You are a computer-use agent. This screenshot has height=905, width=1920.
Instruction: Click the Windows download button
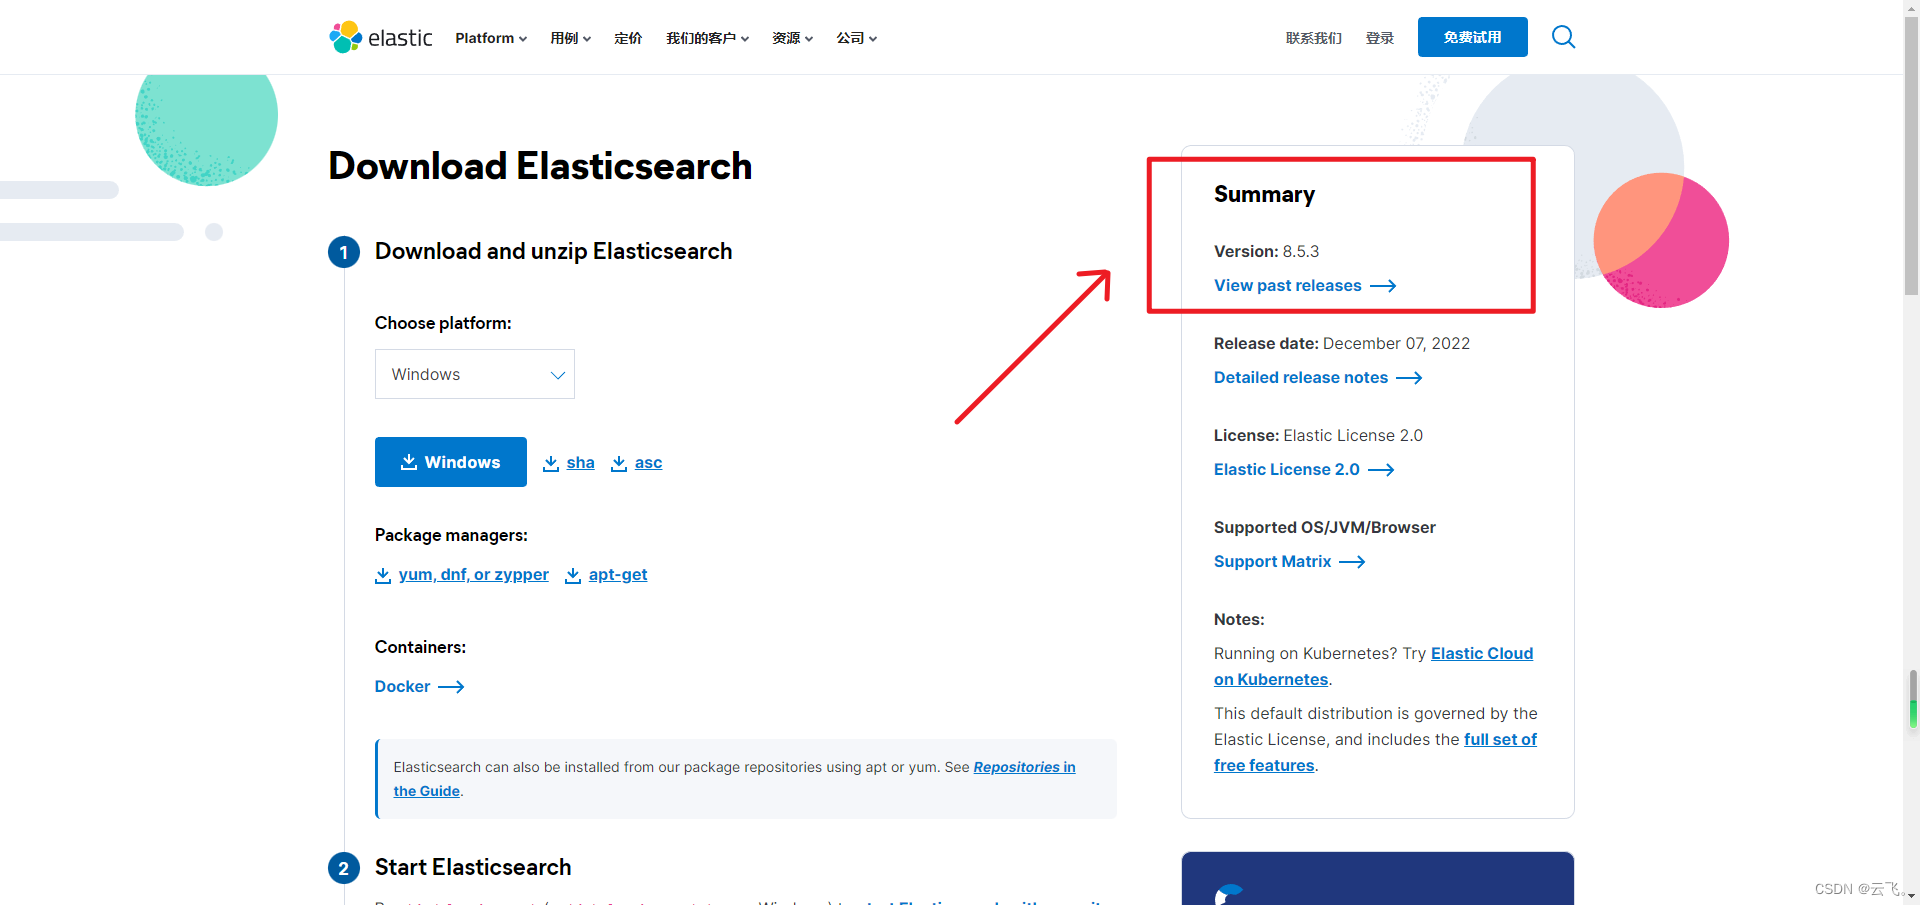click(450, 462)
